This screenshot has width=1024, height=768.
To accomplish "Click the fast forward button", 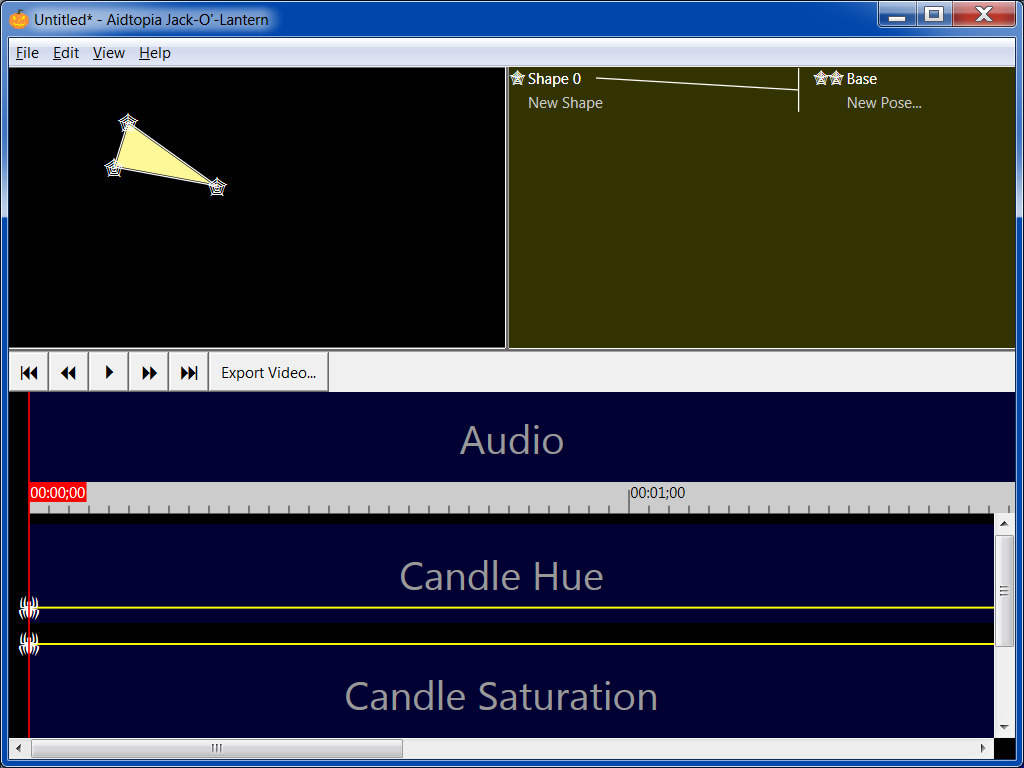I will click(149, 372).
